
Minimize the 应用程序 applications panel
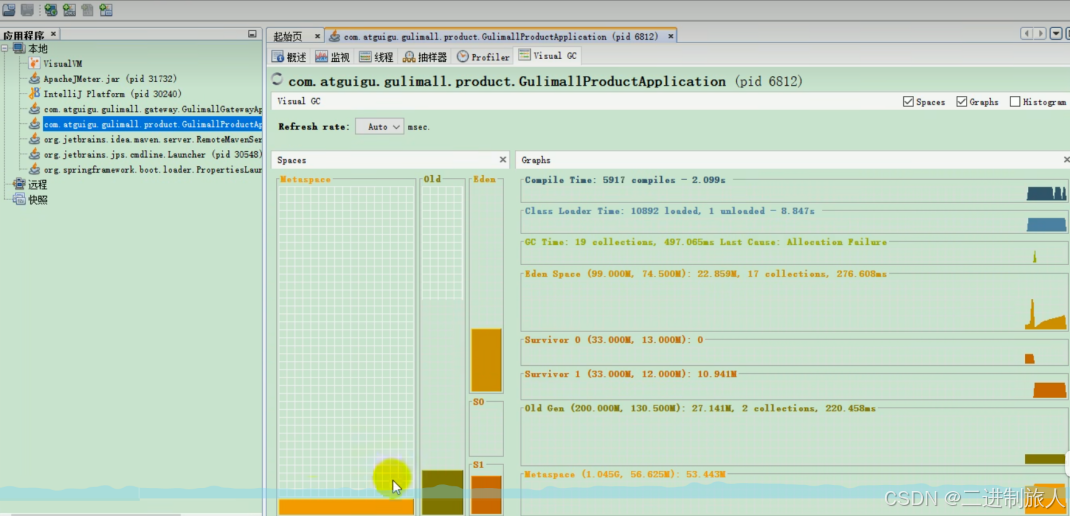[x=252, y=34]
